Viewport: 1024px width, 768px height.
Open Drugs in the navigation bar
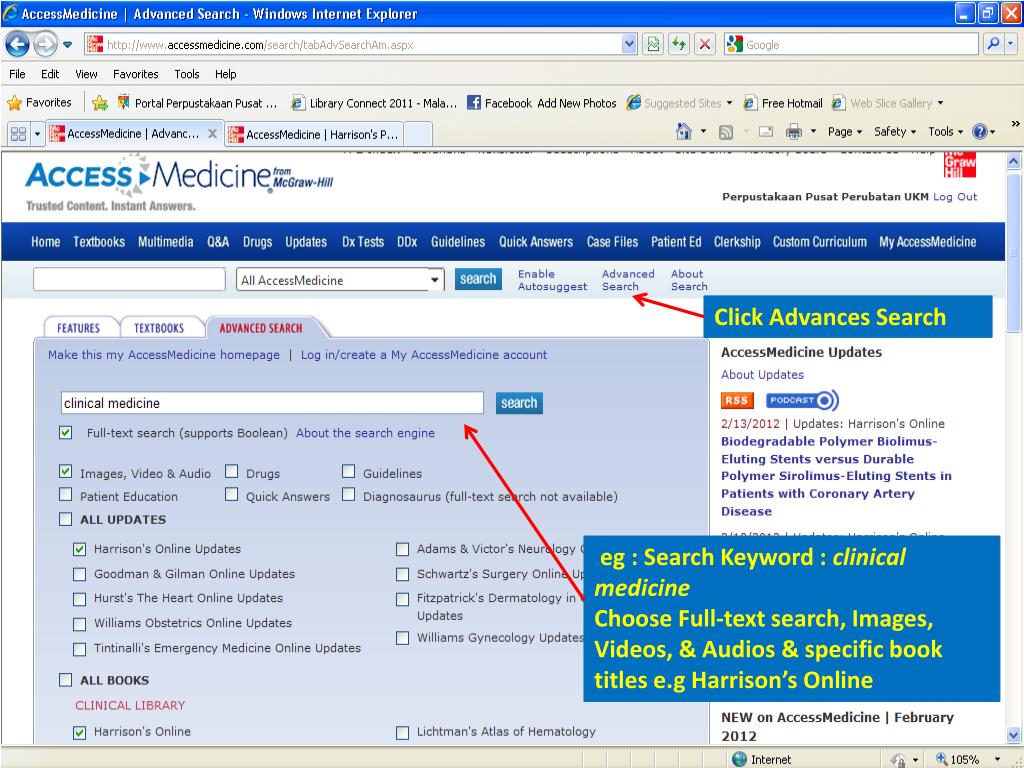click(257, 242)
